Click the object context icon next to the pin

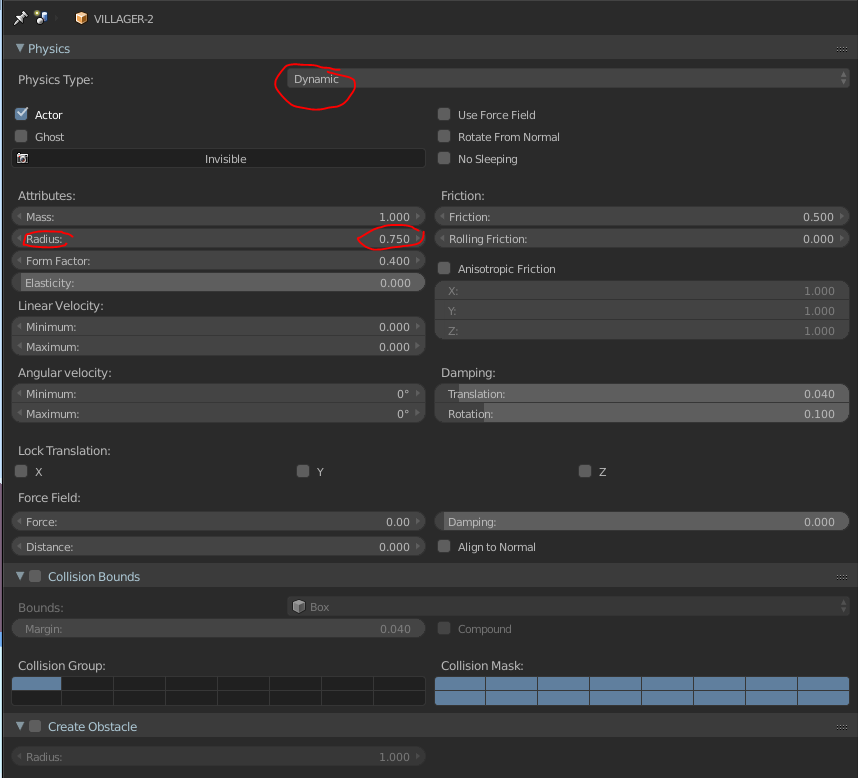(x=41, y=18)
